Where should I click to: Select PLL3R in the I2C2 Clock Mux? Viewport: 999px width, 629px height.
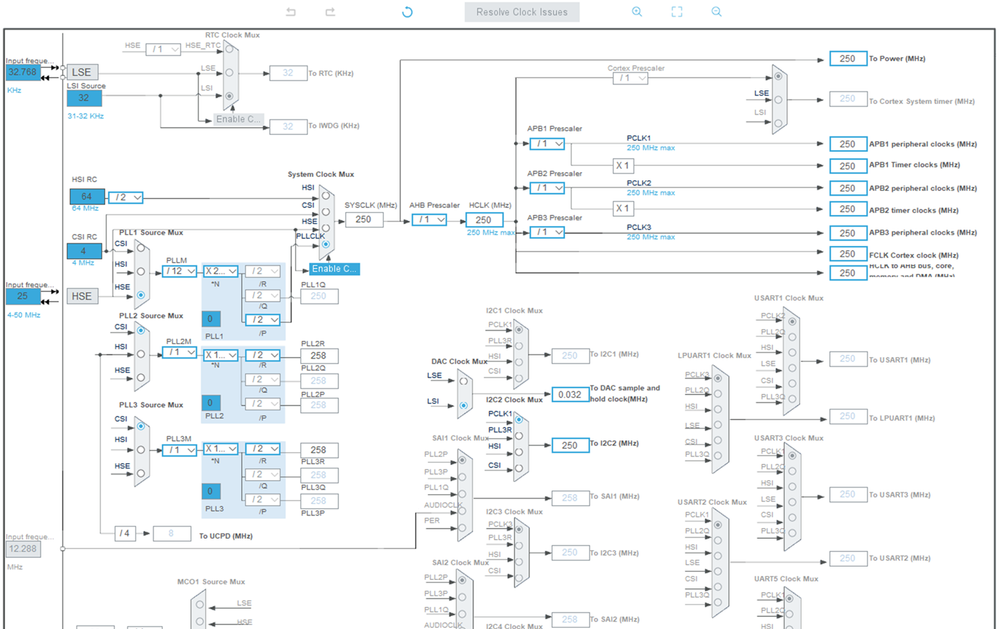tap(519, 436)
